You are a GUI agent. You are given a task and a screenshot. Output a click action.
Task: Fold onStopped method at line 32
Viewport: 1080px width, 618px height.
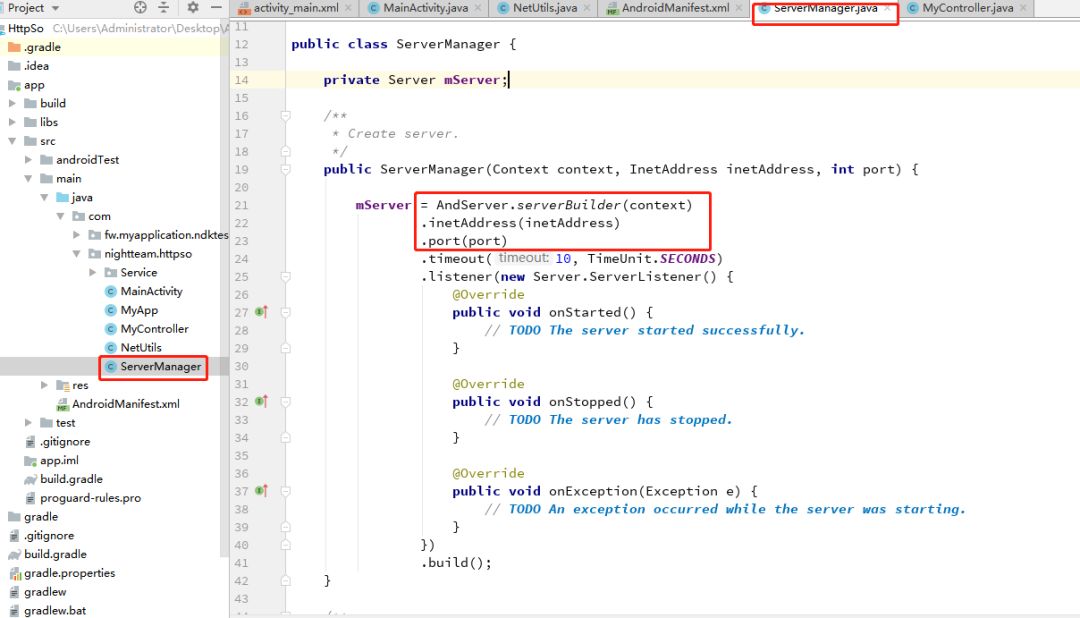tap(285, 402)
